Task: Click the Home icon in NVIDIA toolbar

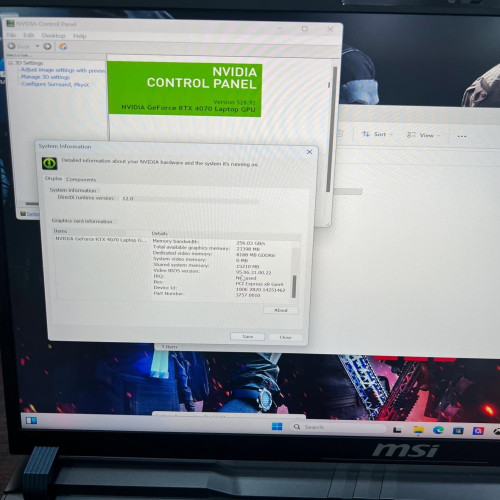Action: 63,46
